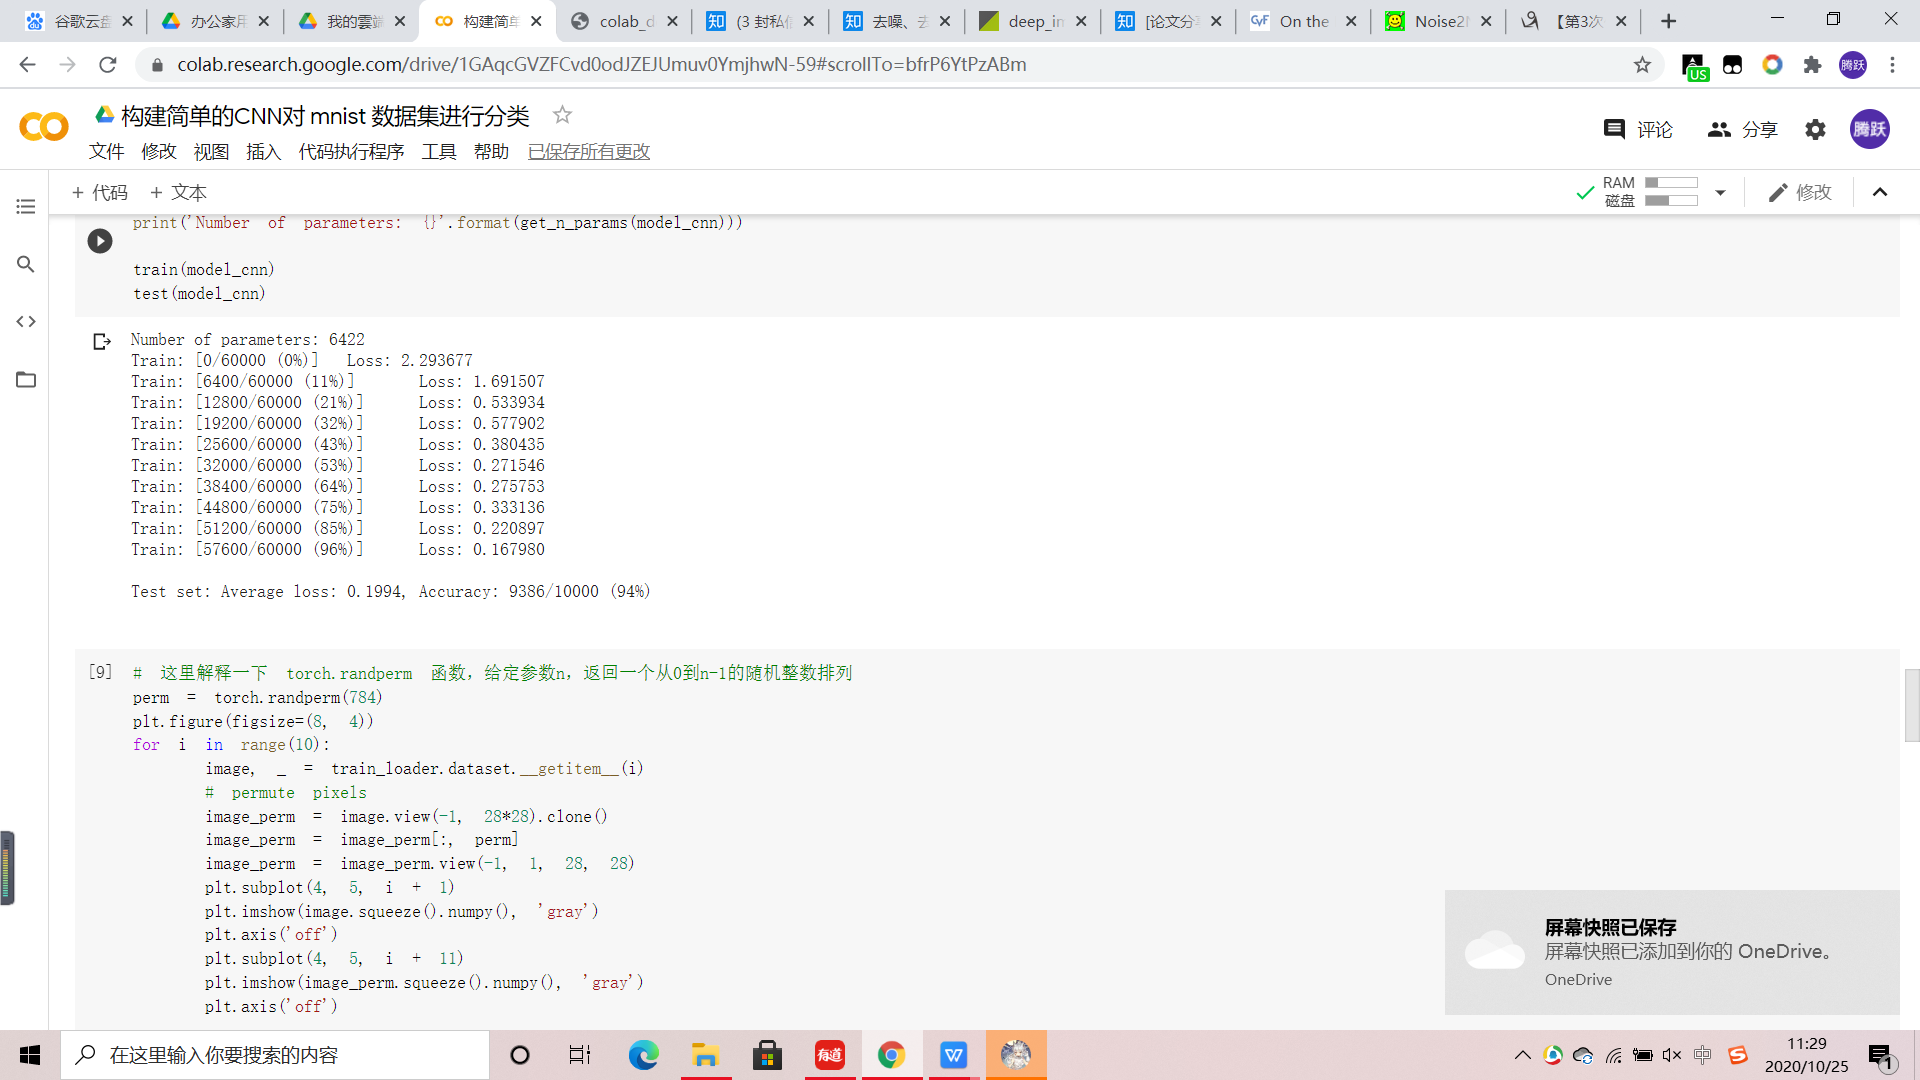Run the model_cnn training code cell

tap(100, 241)
